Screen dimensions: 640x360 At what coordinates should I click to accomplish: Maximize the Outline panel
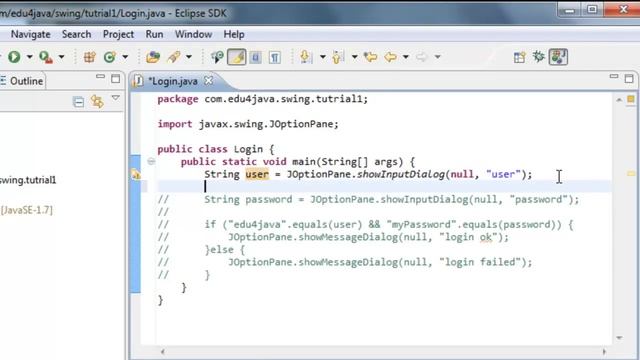116,78
